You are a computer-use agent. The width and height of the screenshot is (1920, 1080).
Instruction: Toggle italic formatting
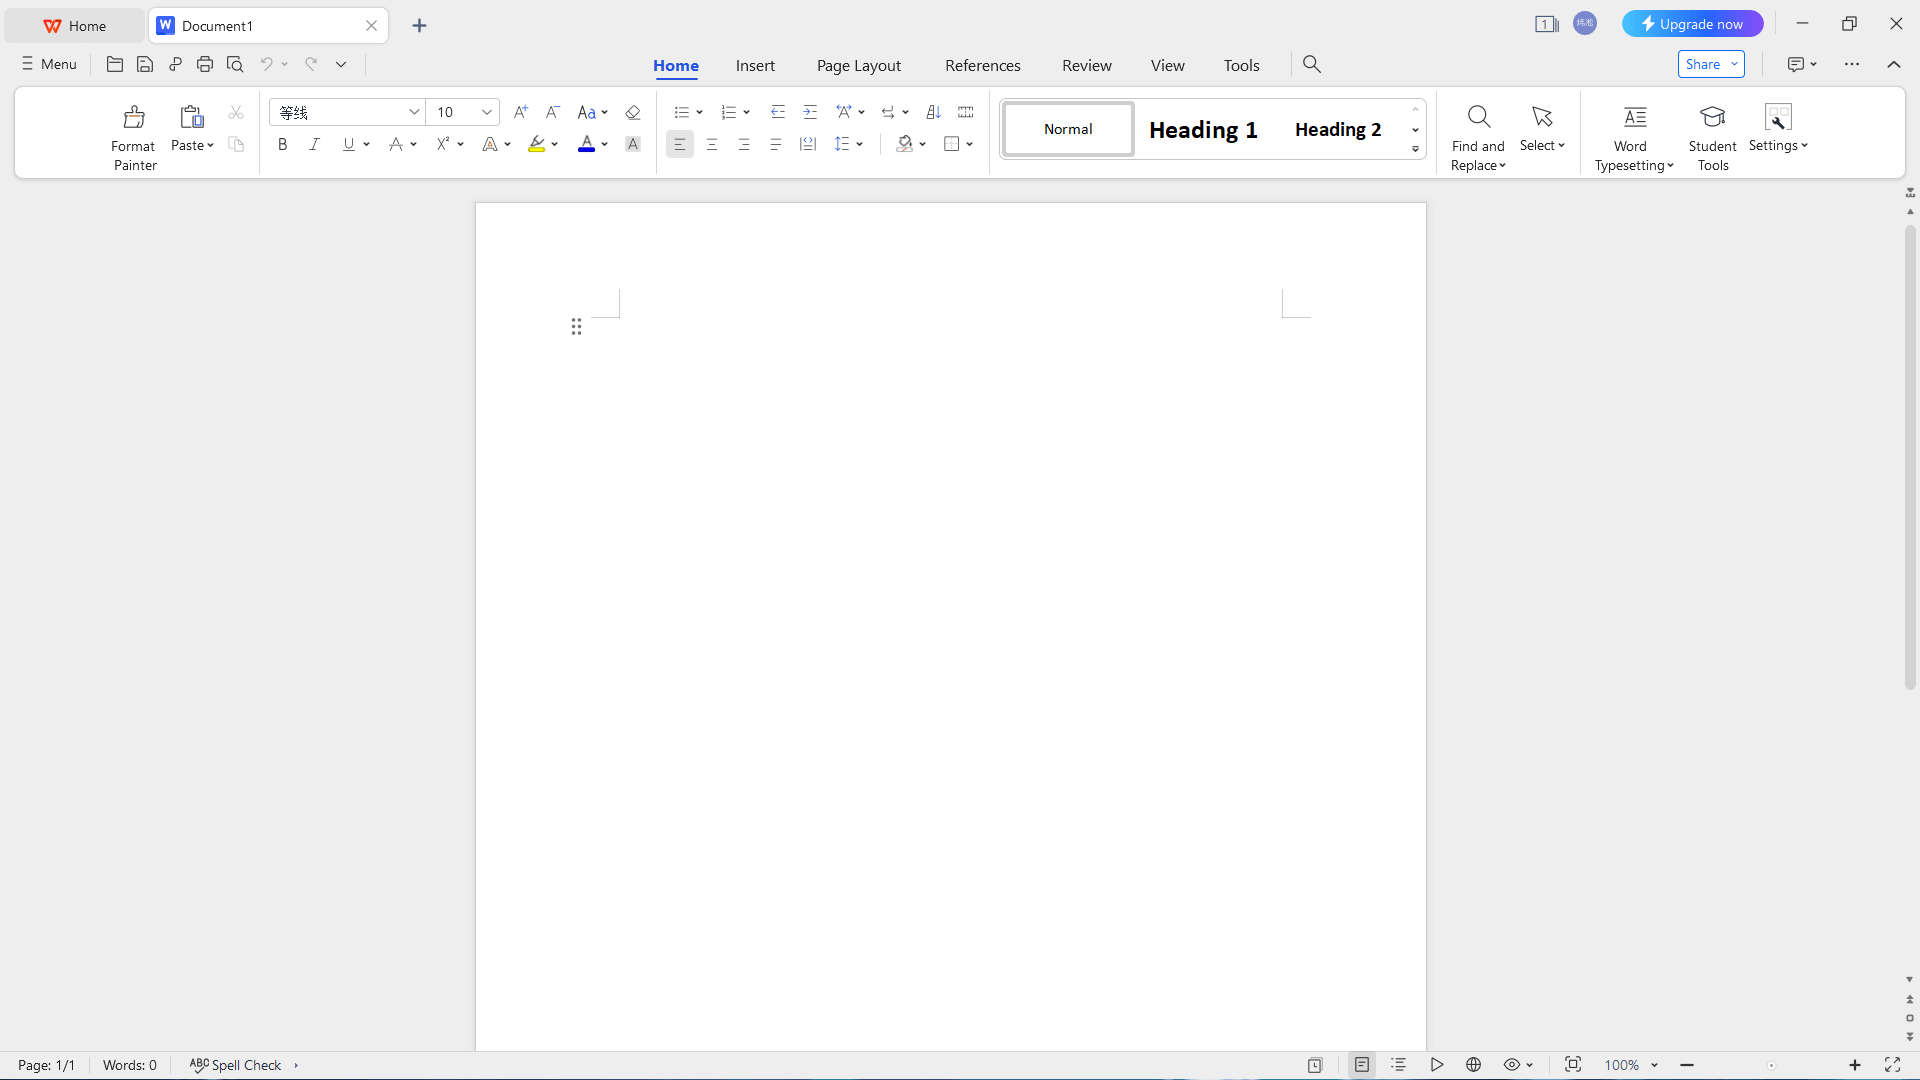(x=314, y=144)
